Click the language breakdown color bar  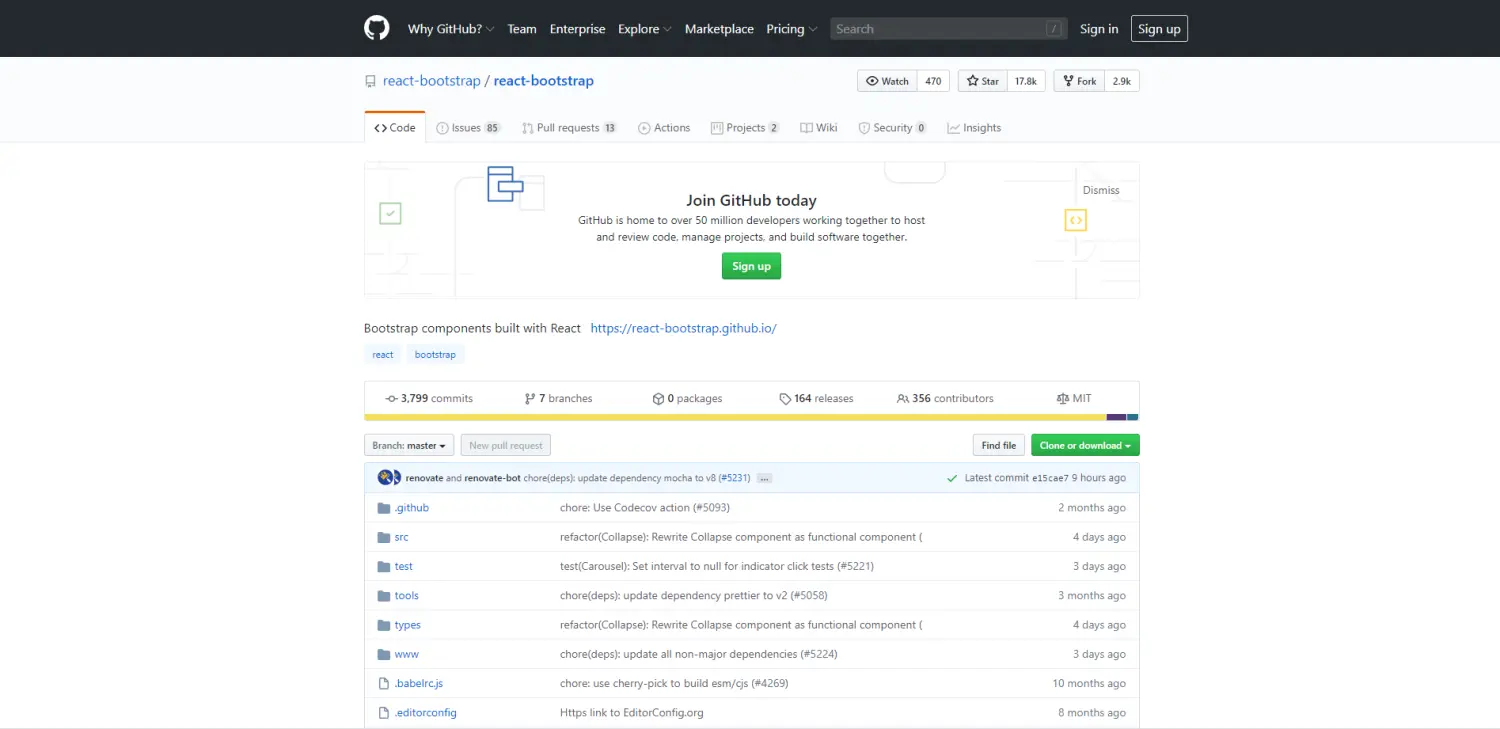point(752,417)
